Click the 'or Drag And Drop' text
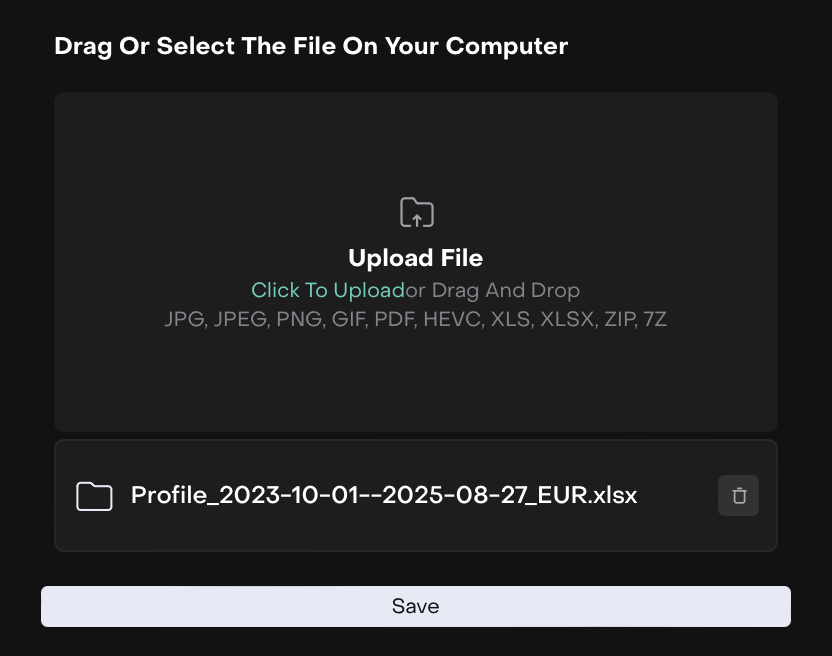Image resolution: width=832 pixels, height=656 pixels. click(x=493, y=290)
